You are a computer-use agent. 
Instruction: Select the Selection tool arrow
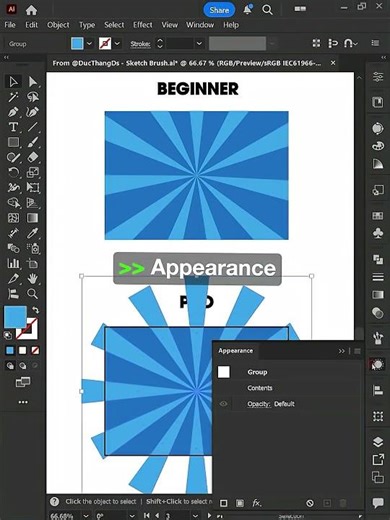tap(13, 82)
